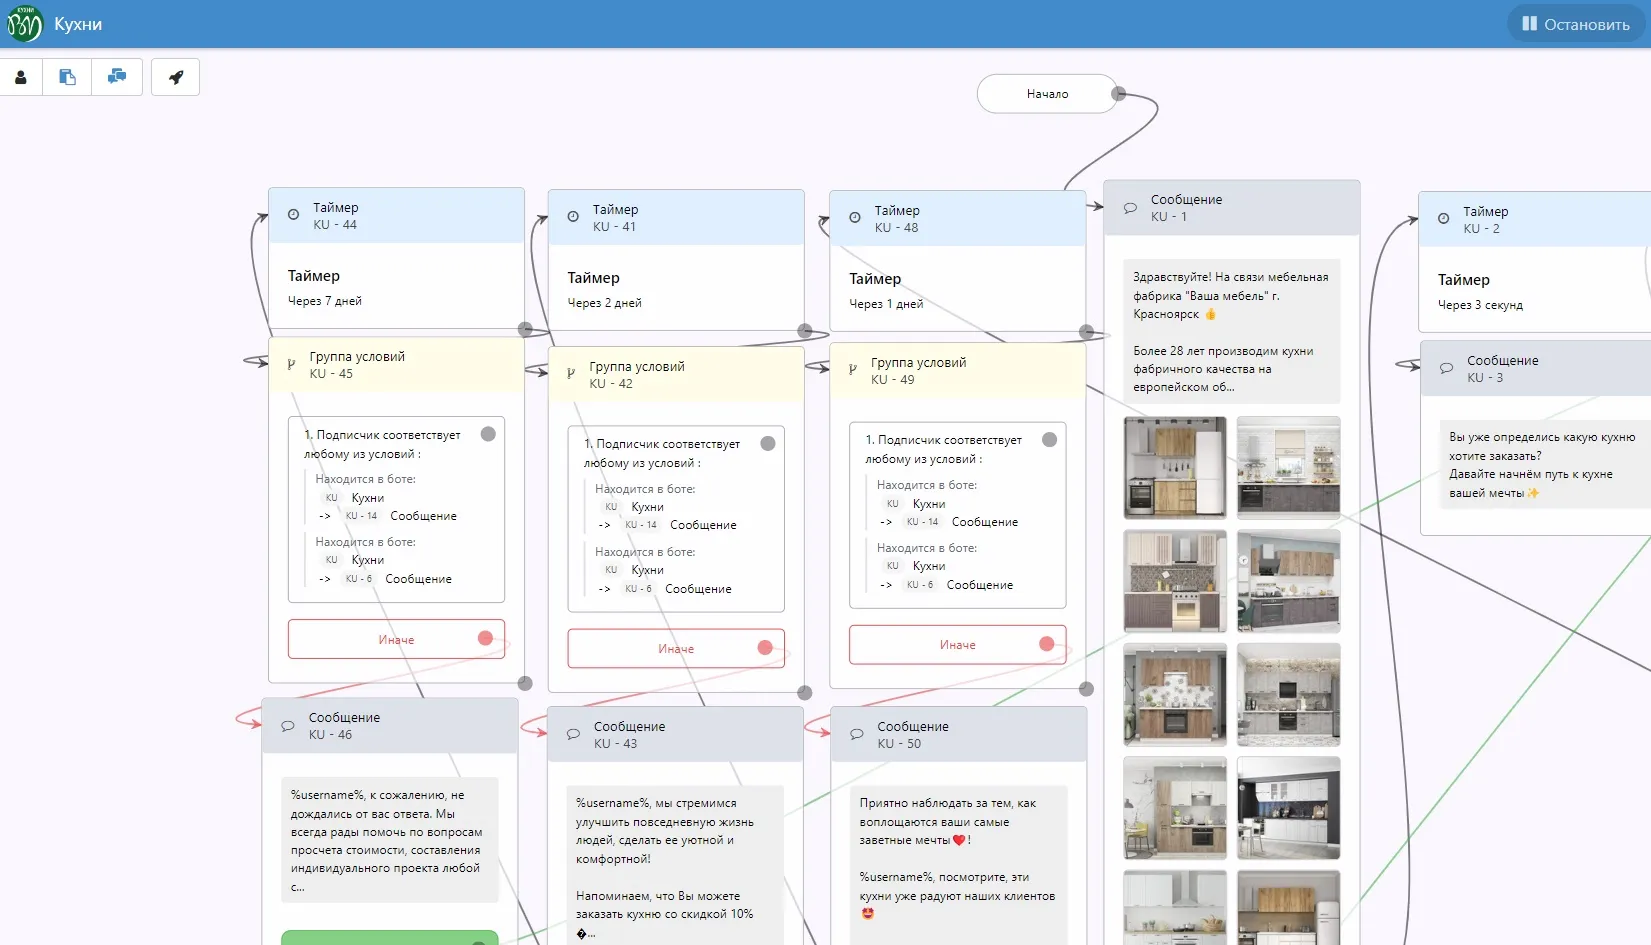Click clock icon on Таймер KU - 44
Viewport: 1651px width, 945px height.
click(294, 215)
